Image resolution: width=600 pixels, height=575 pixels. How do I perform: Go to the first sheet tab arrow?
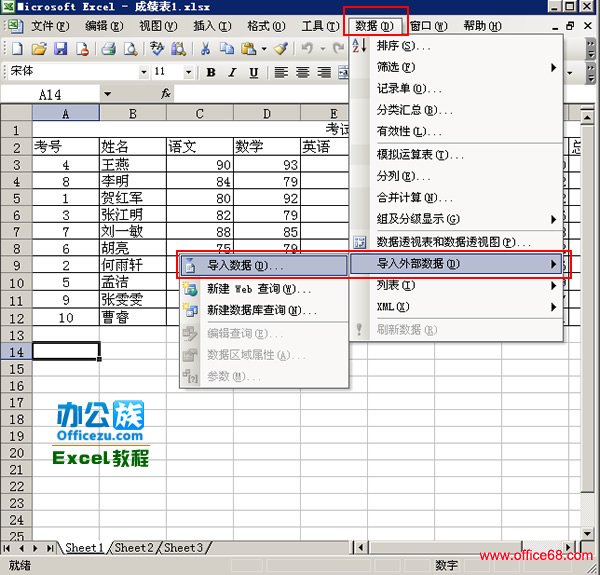click(7, 548)
